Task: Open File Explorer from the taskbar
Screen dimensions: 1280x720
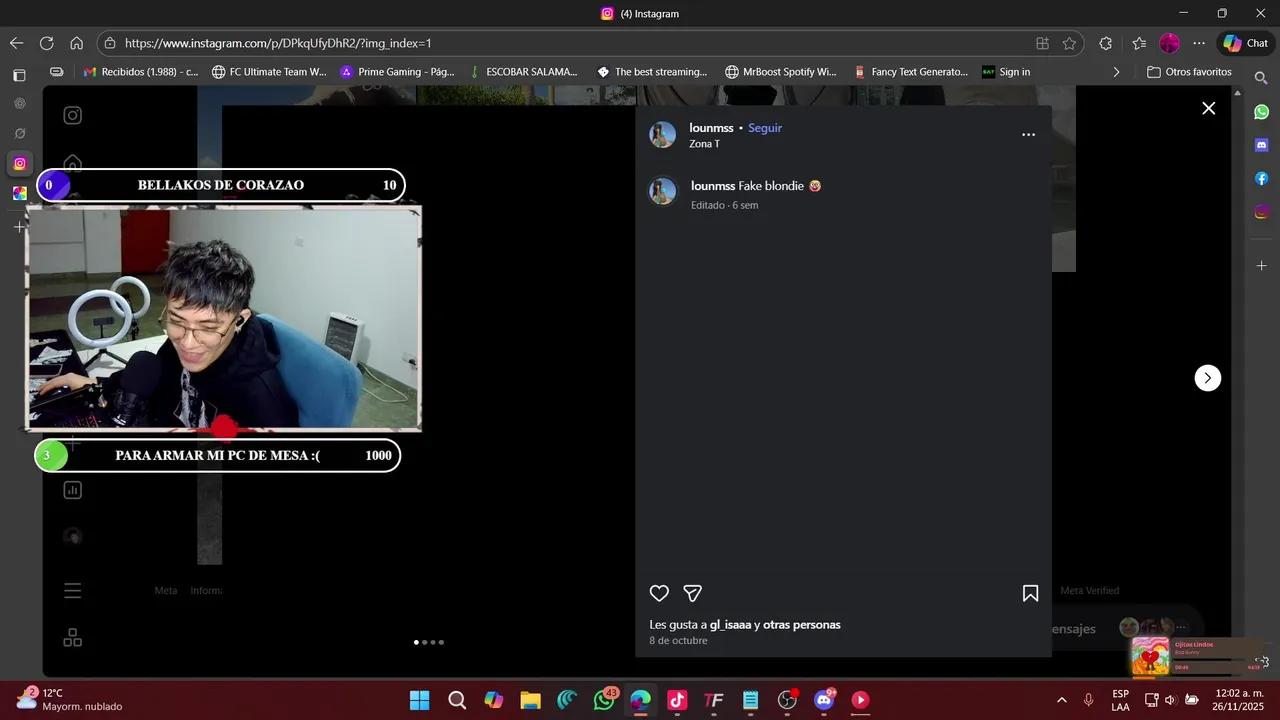Action: click(530, 700)
